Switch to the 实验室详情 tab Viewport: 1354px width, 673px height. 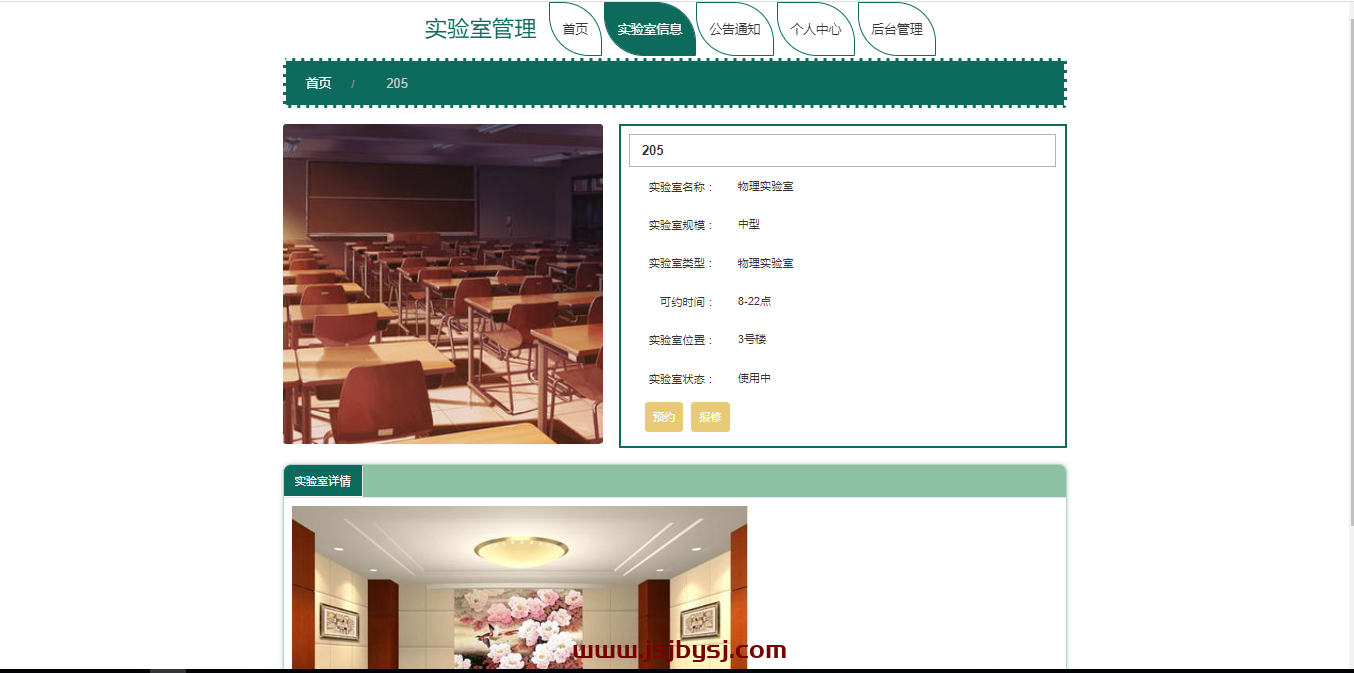pyautogui.click(x=323, y=481)
